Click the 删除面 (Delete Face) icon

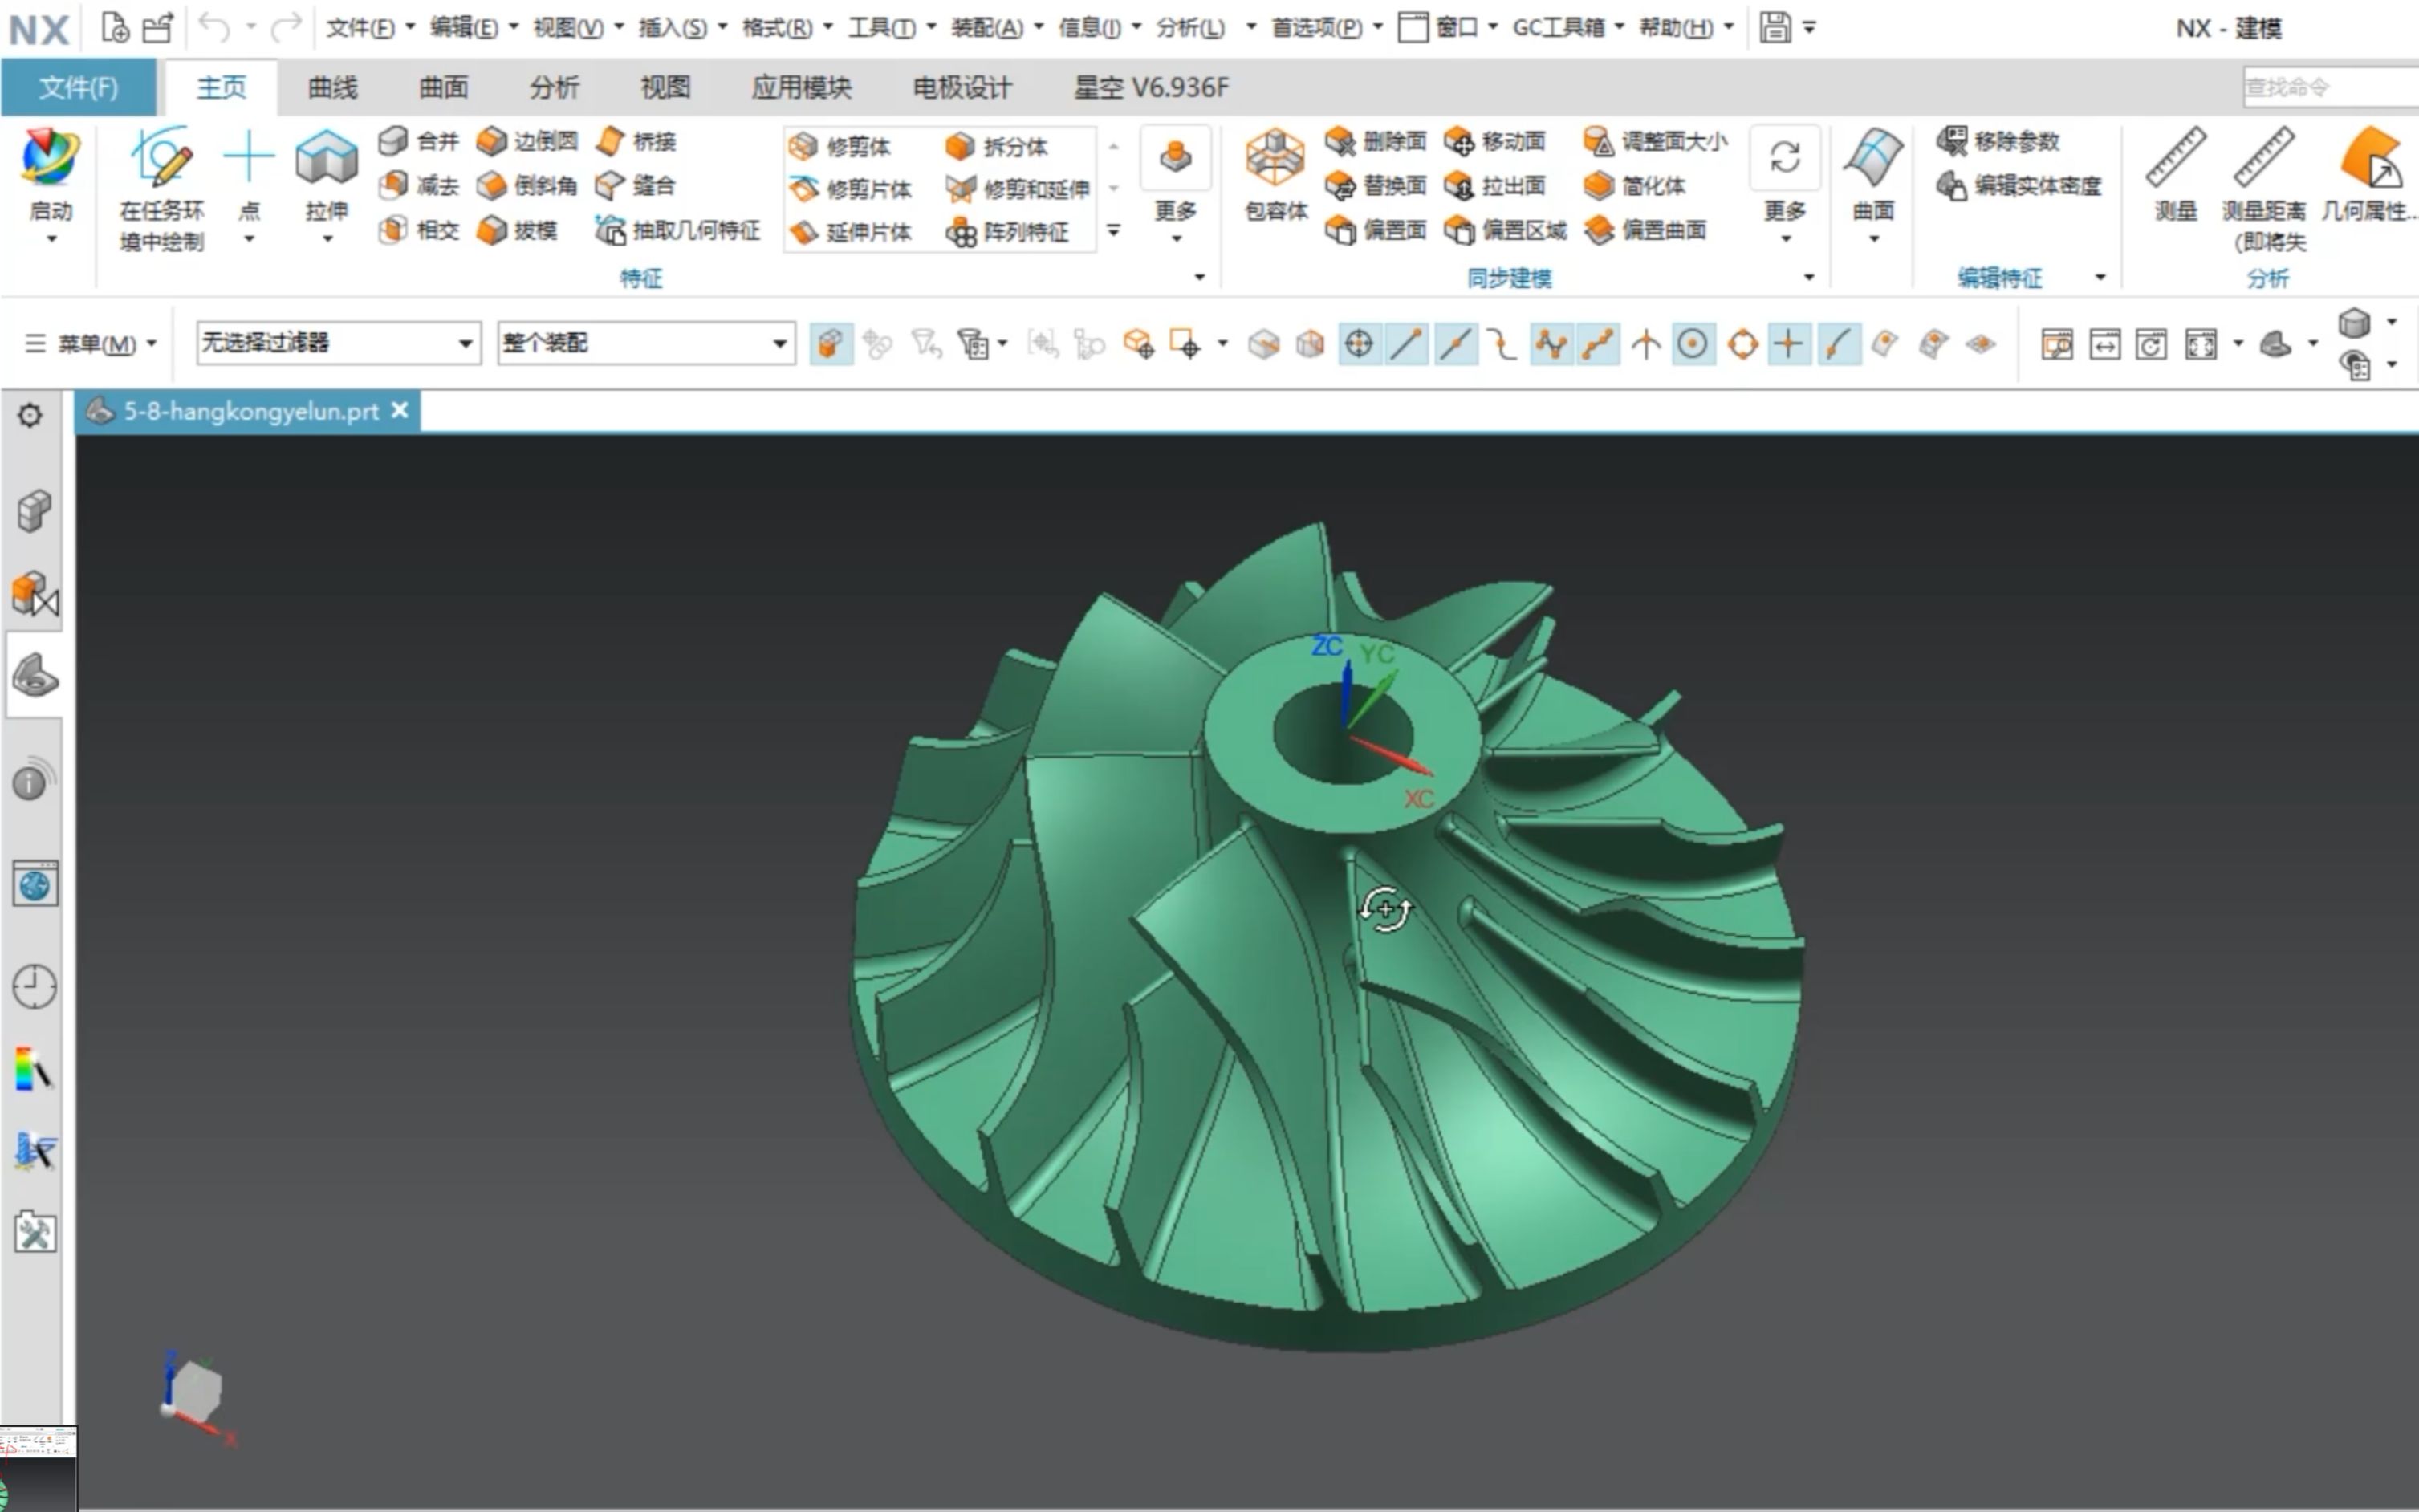(1340, 142)
